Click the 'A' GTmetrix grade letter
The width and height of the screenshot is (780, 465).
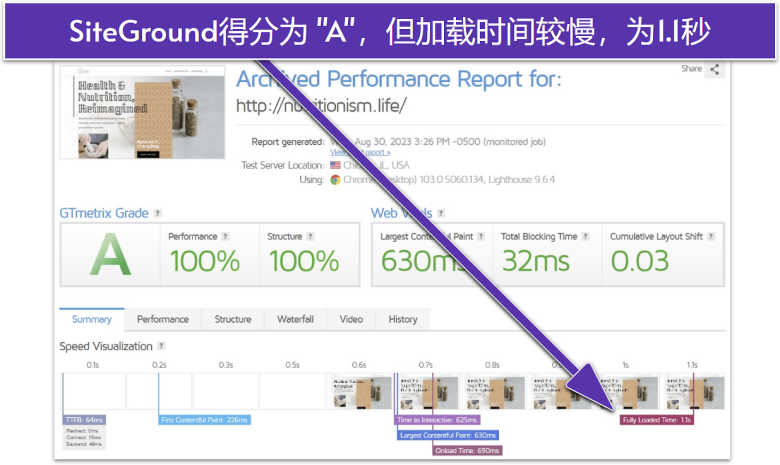point(110,255)
